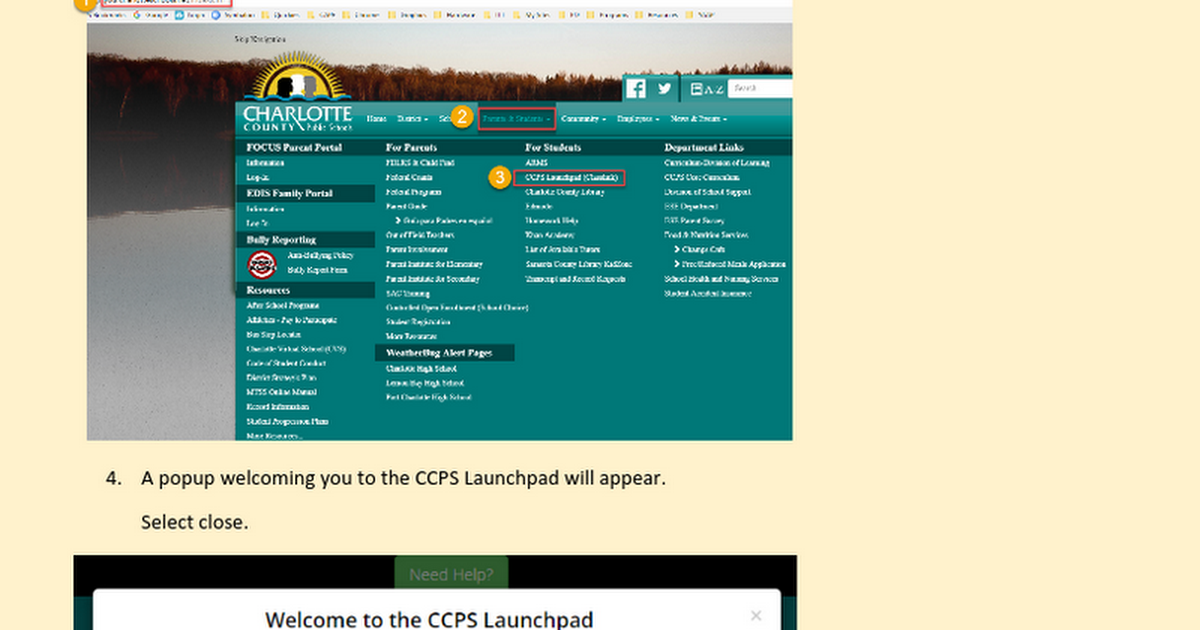Image resolution: width=1200 pixels, height=630 pixels.
Task: Open Student Accident Insurance link
Action: 708,294
